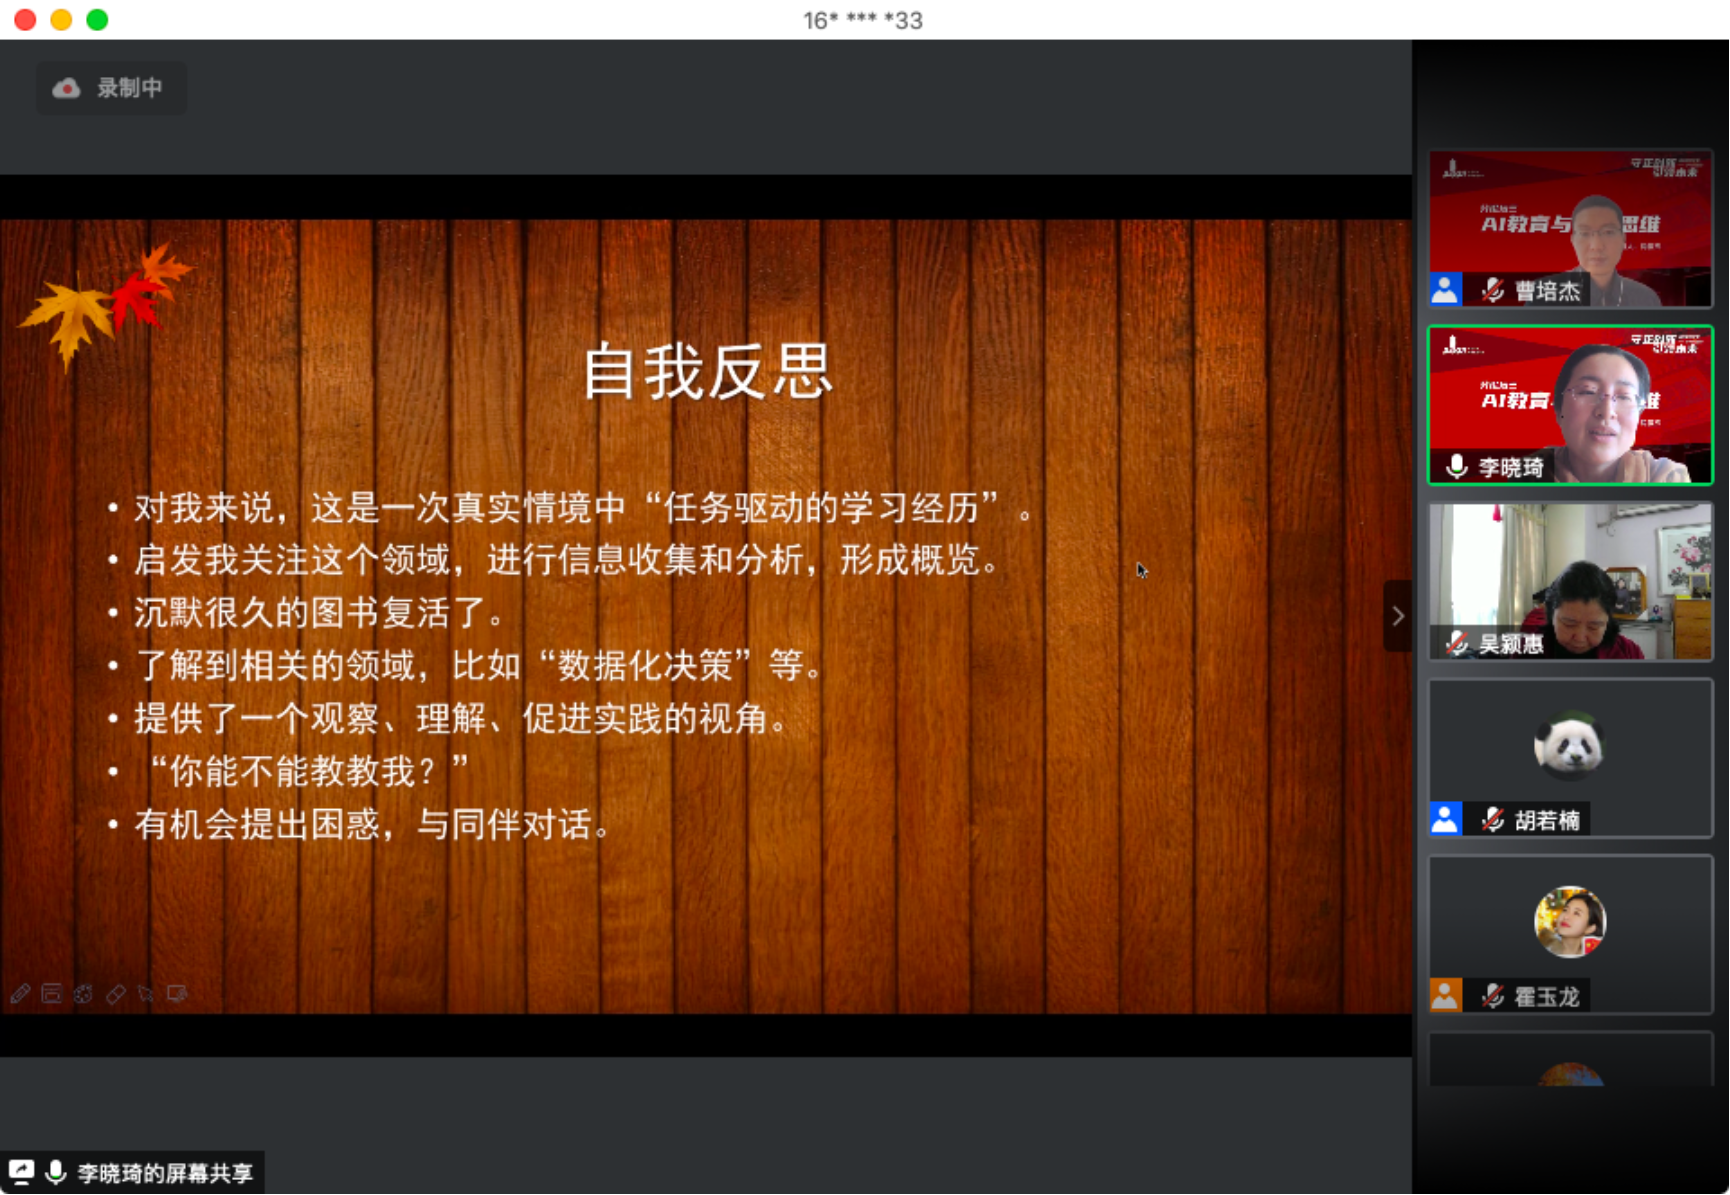Click 霍玉龙's orange user badge icon
Screen dimensions: 1730x1195
[x=1445, y=995]
